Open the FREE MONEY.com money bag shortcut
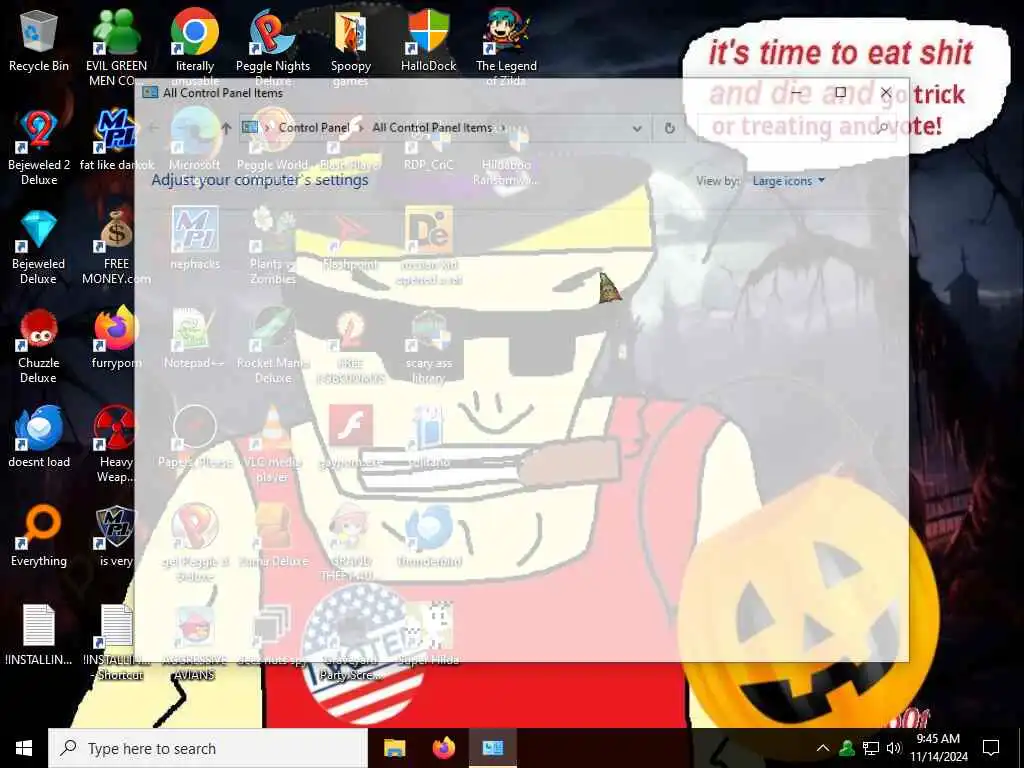 (x=116, y=248)
